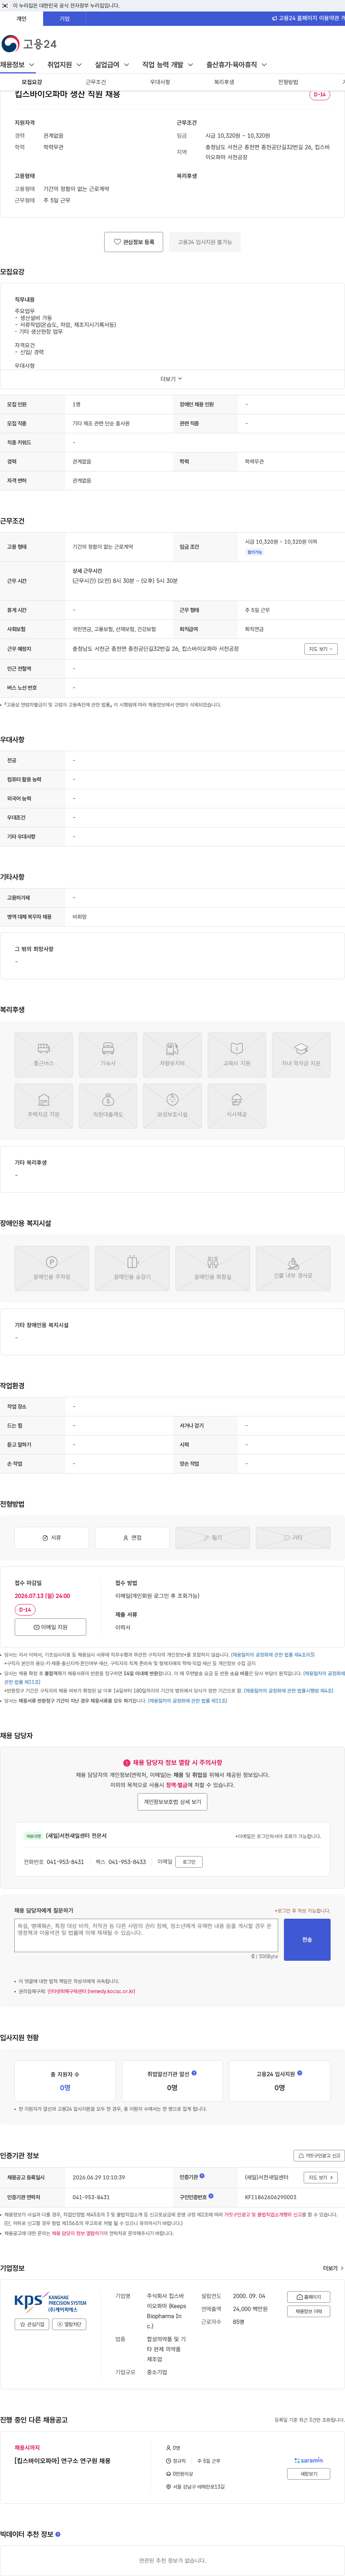Click the 관심정보 등록 heart button
The image size is (345, 2576).
pyautogui.click(x=134, y=242)
